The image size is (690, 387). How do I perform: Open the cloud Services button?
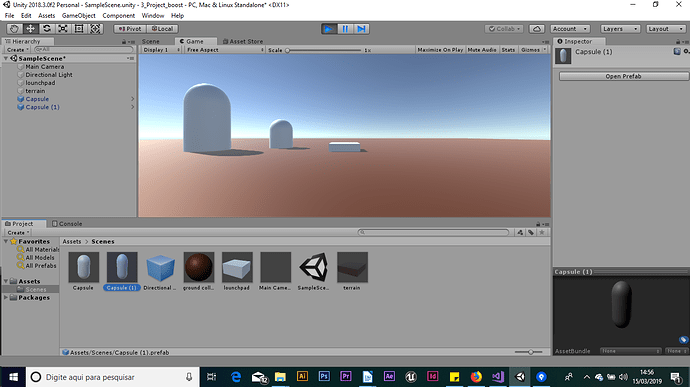536,29
